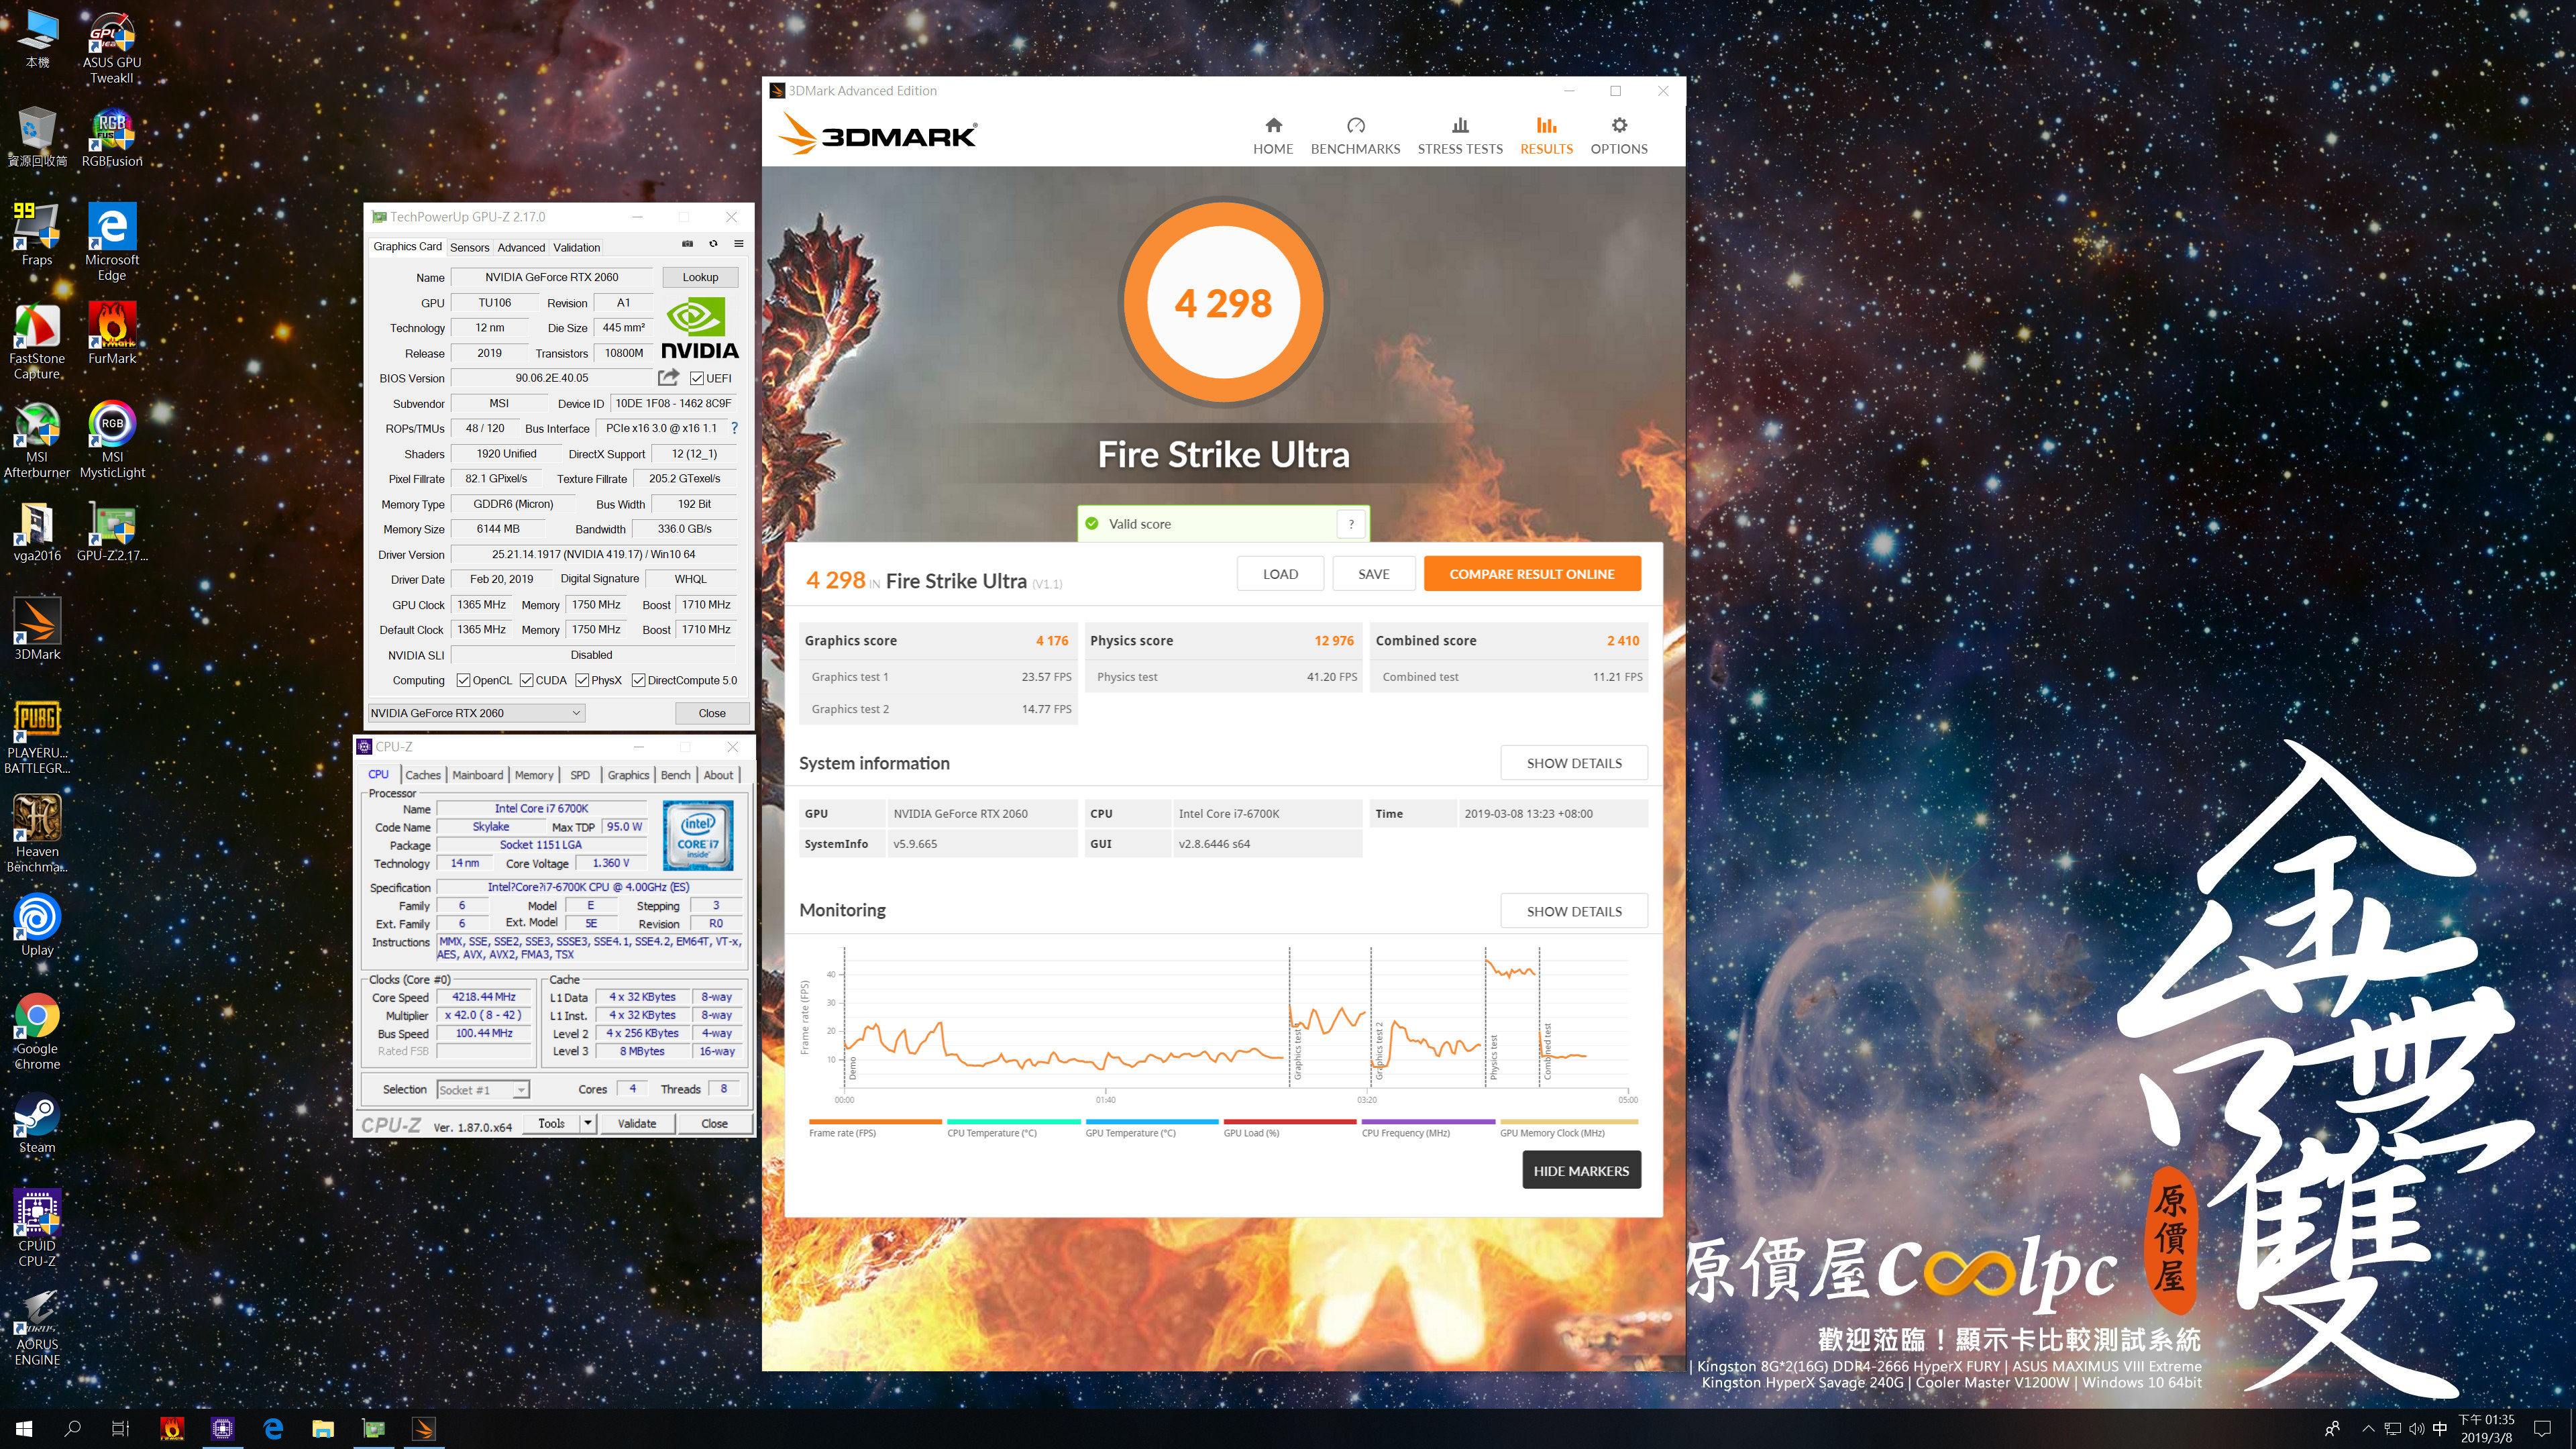Click COMPARE RESULT ONLINE
This screenshot has width=2576, height=1449.
(x=1531, y=574)
